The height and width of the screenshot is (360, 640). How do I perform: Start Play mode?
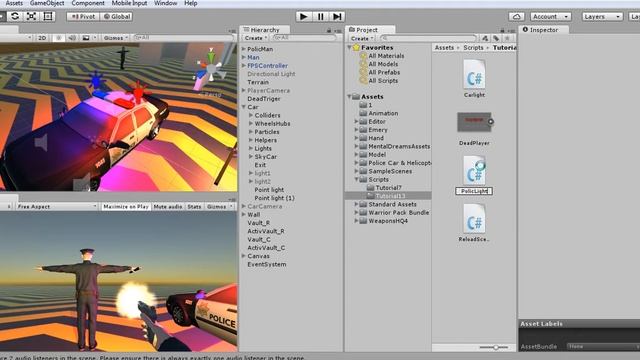(304, 16)
